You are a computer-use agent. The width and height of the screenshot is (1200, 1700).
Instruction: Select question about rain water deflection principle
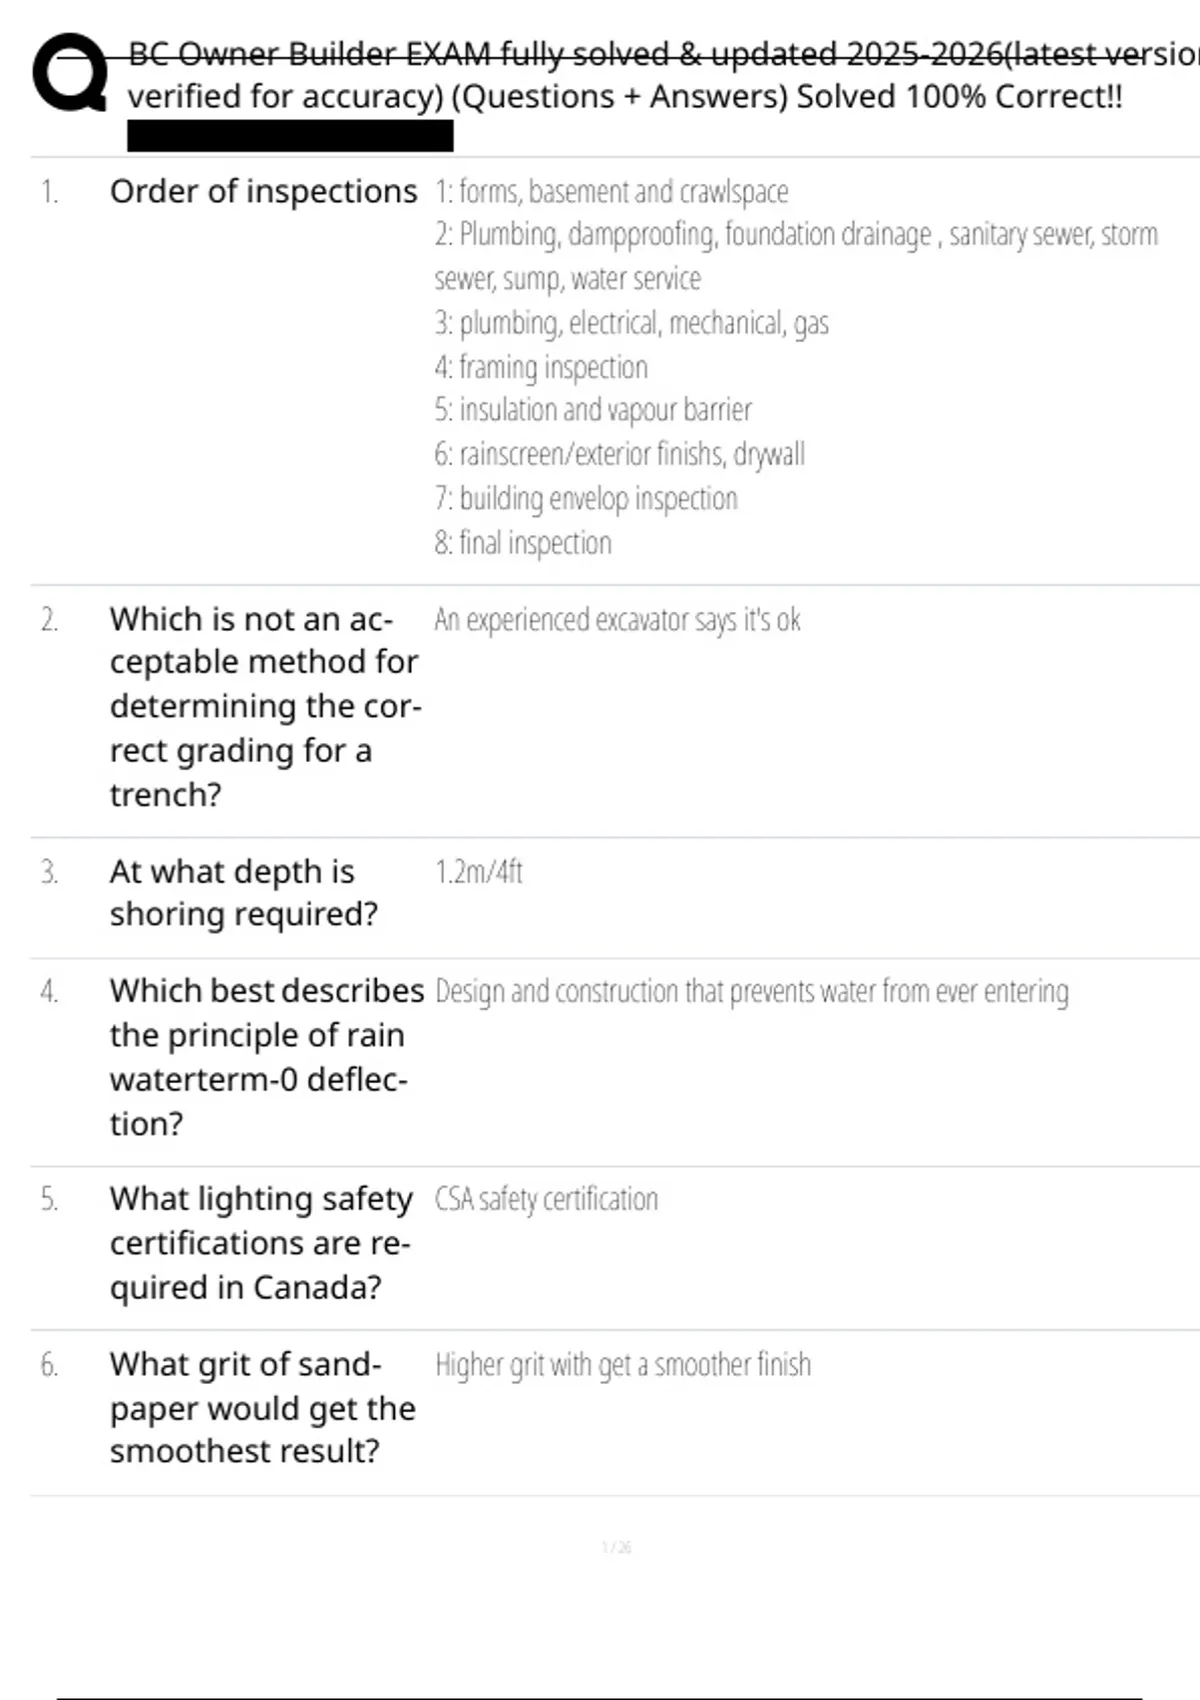[x=266, y=1056]
